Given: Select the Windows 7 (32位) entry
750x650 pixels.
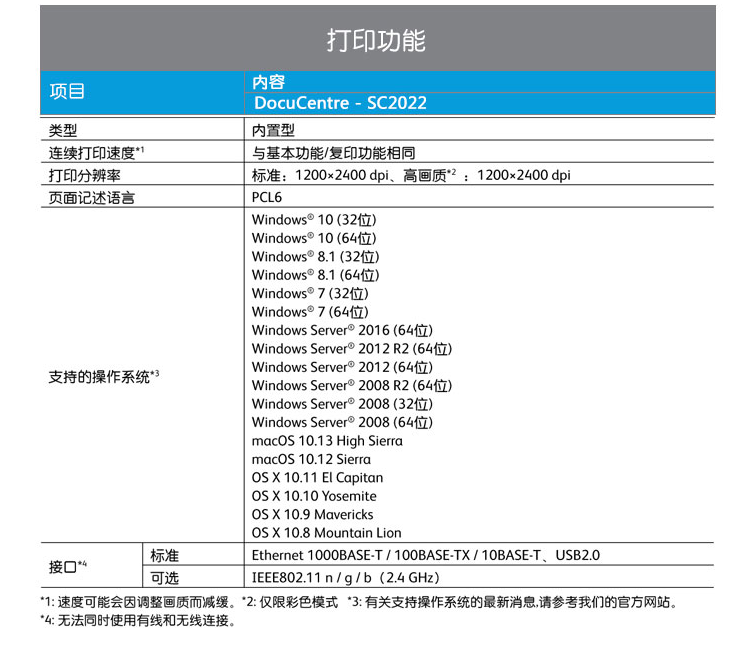Looking at the screenshot, I should click(310, 294).
